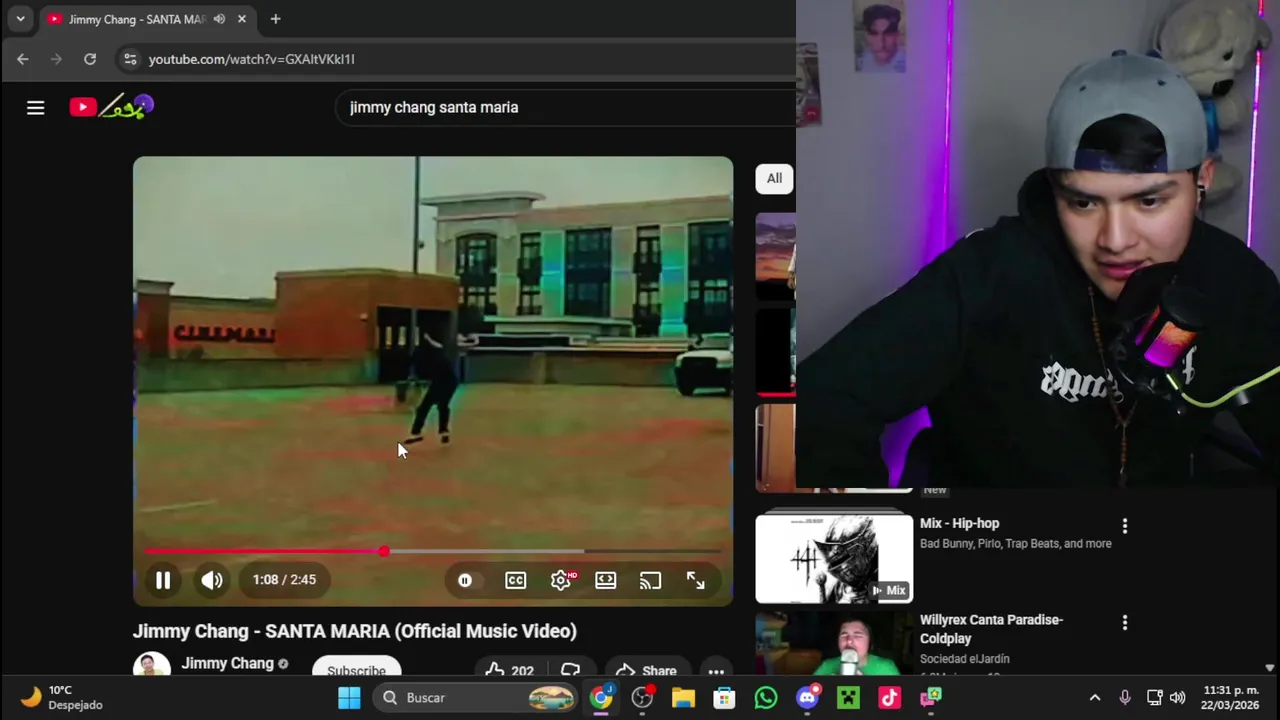Reload the YouTube page
The image size is (1280, 720).
tap(90, 59)
